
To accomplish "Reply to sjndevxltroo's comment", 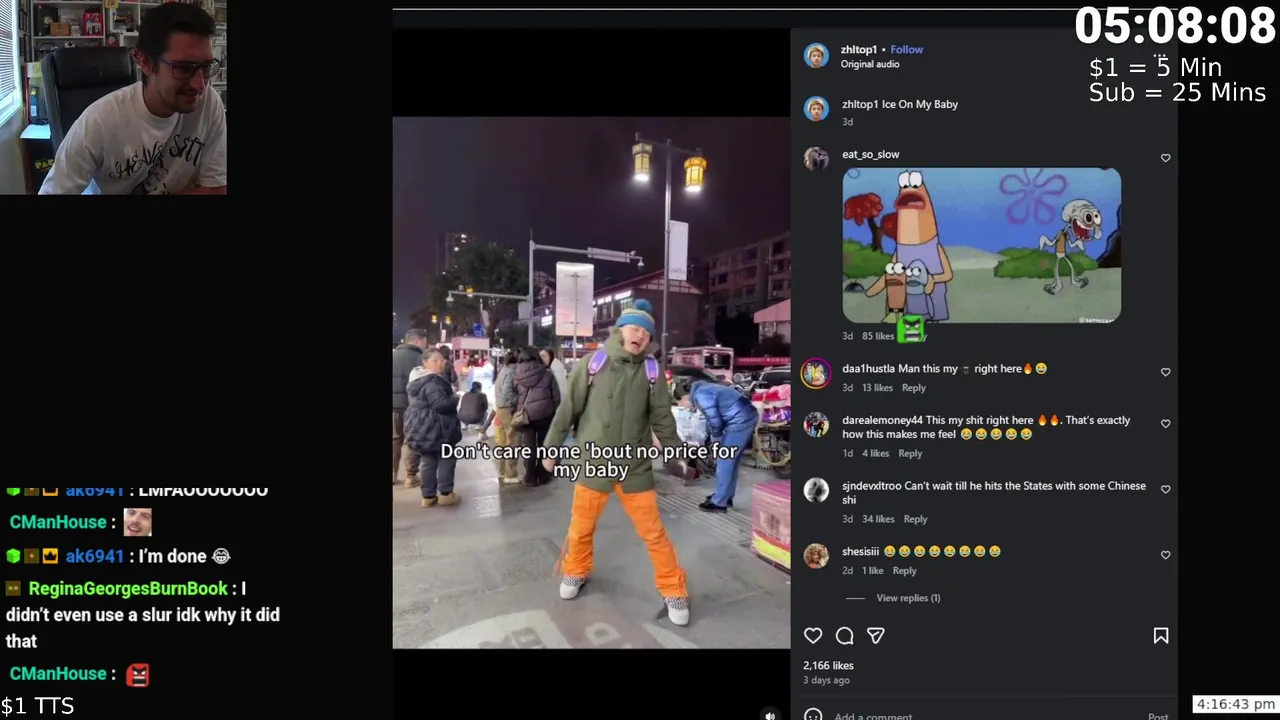I will 915,519.
